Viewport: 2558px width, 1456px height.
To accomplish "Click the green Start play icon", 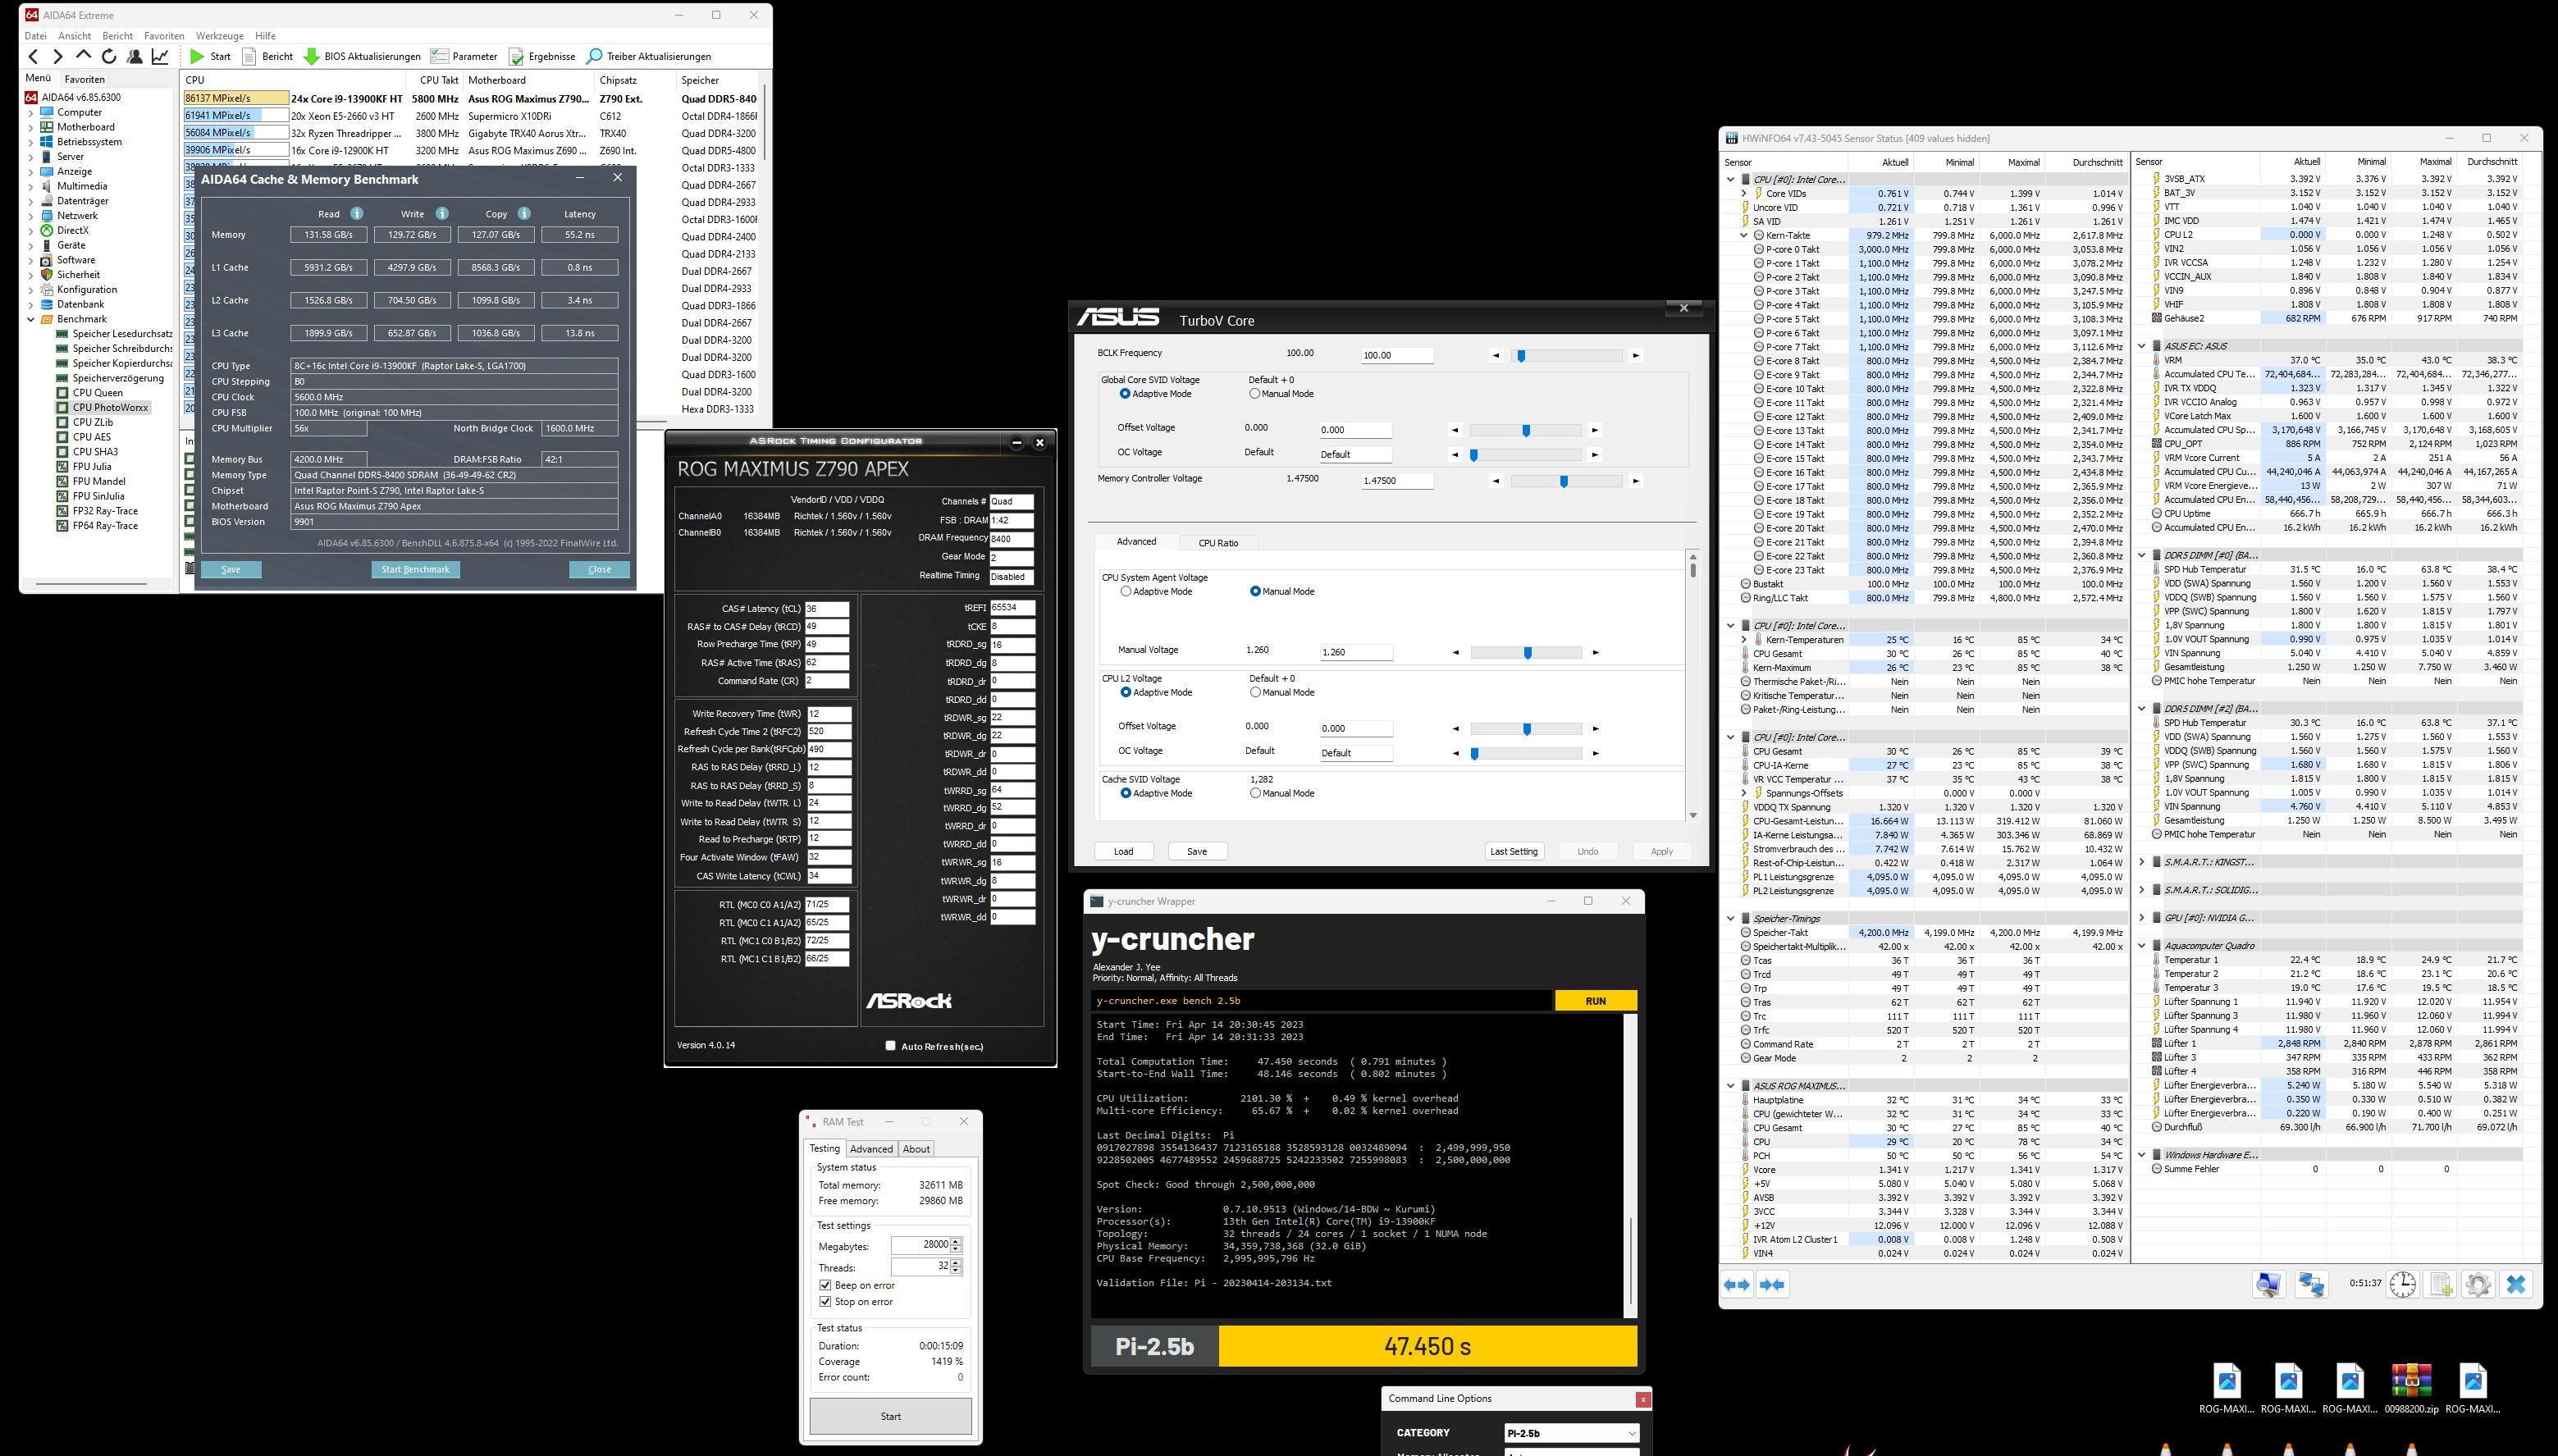I will coord(197,57).
